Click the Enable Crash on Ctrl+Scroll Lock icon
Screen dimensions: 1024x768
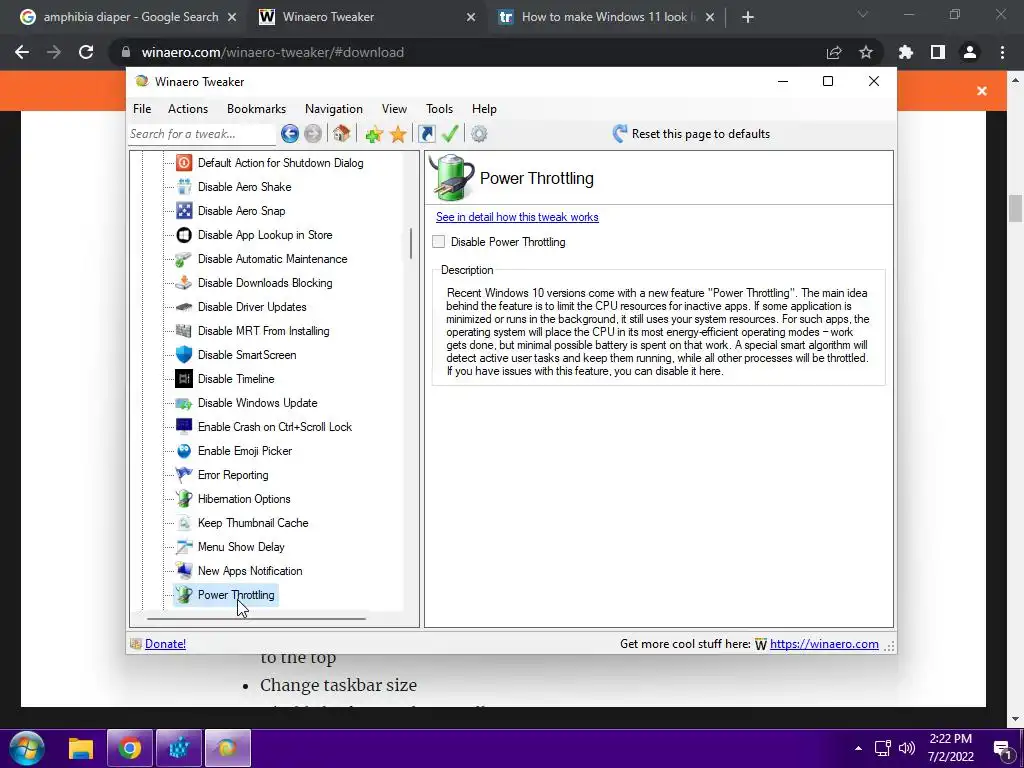point(184,427)
